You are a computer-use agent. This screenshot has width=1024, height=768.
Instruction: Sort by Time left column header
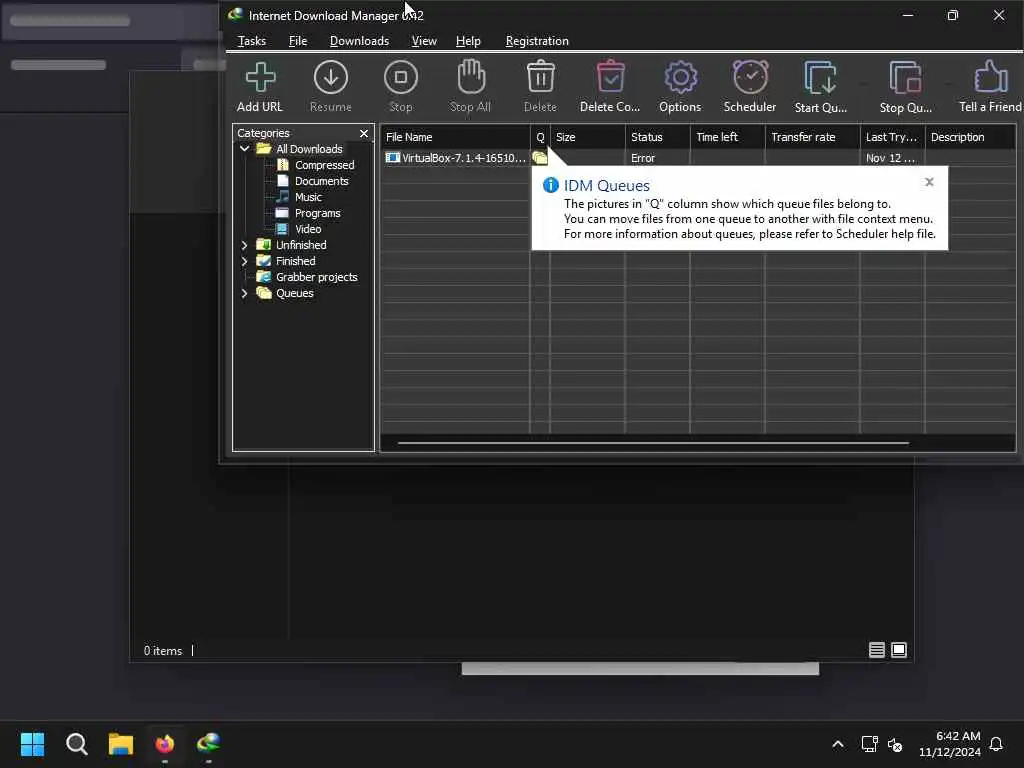728,137
